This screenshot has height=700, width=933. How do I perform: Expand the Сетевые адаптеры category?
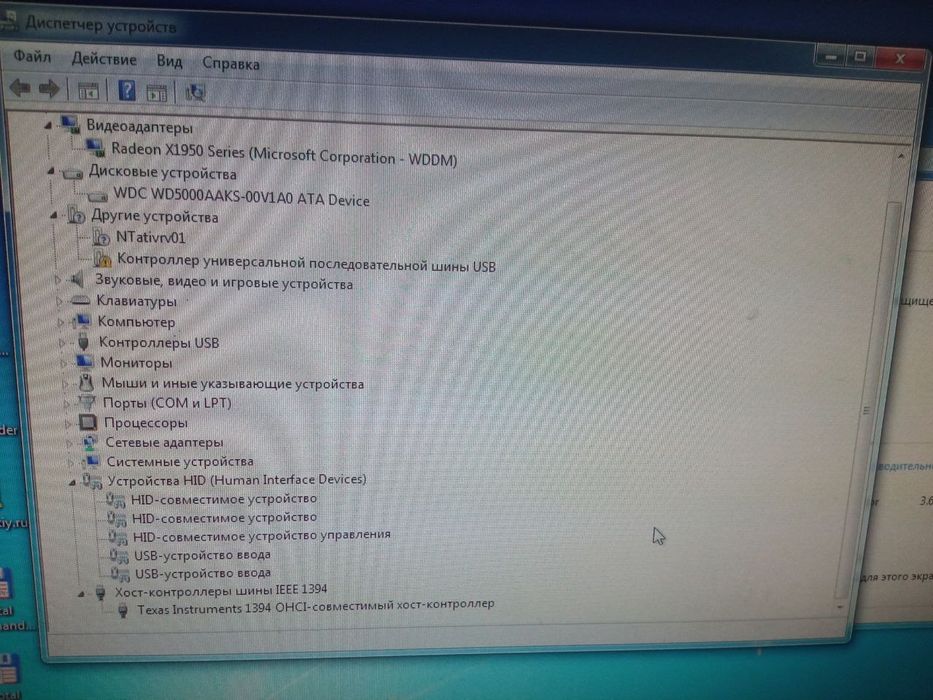click(70, 443)
